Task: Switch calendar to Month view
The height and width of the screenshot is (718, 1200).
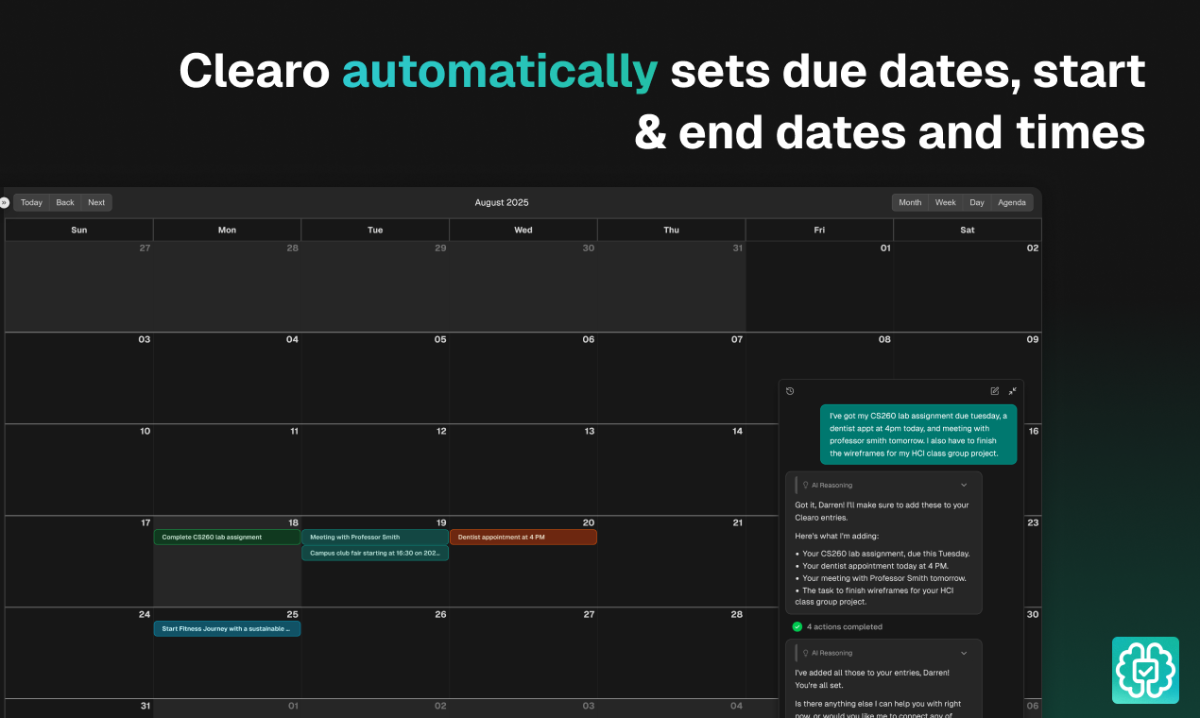Action: pyautogui.click(x=910, y=203)
